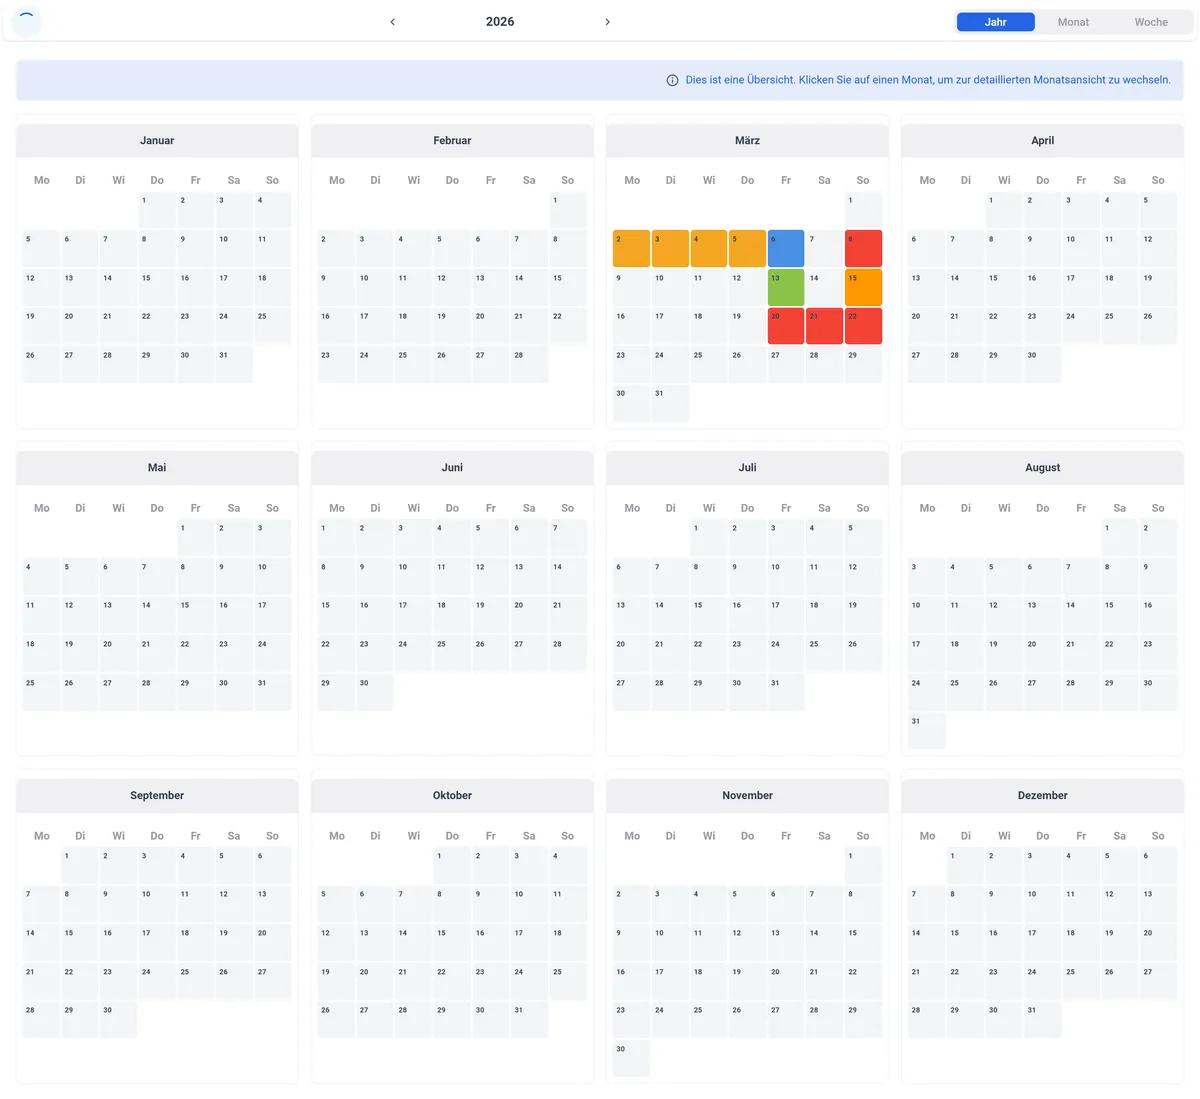Screen dimensions: 1200x1099
Task: Open the Dezember month header
Action: (x=1042, y=796)
